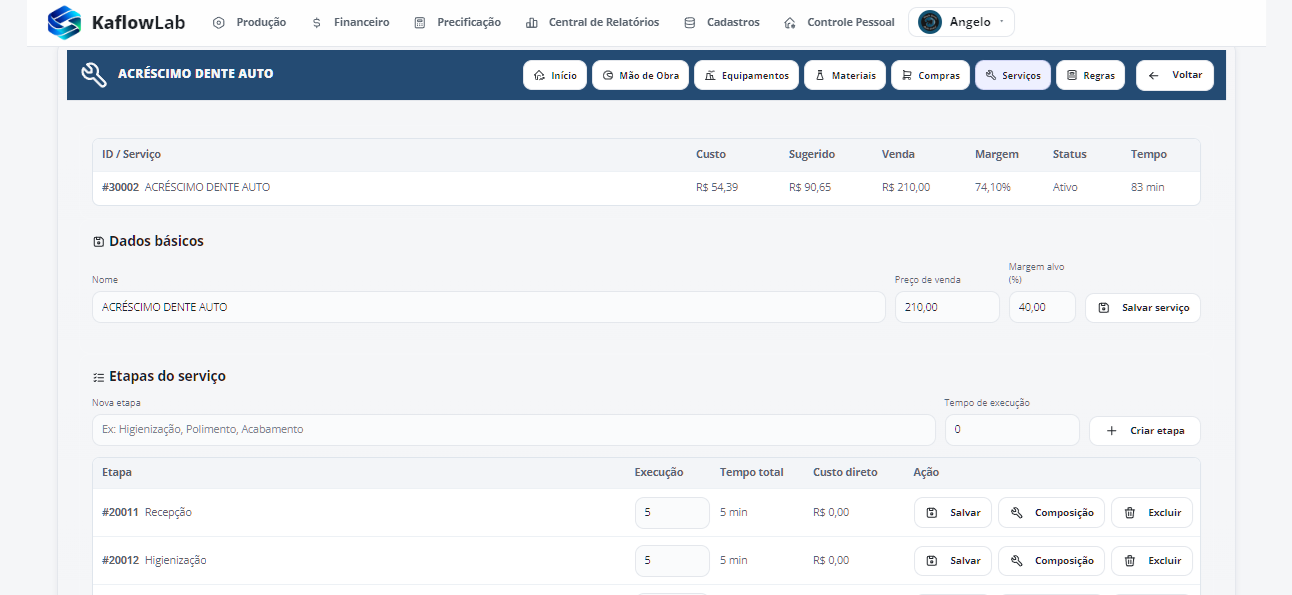Save the Recepção step
Screen dimensions: 1292x595
pyautogui.click(x=953, y=513)
